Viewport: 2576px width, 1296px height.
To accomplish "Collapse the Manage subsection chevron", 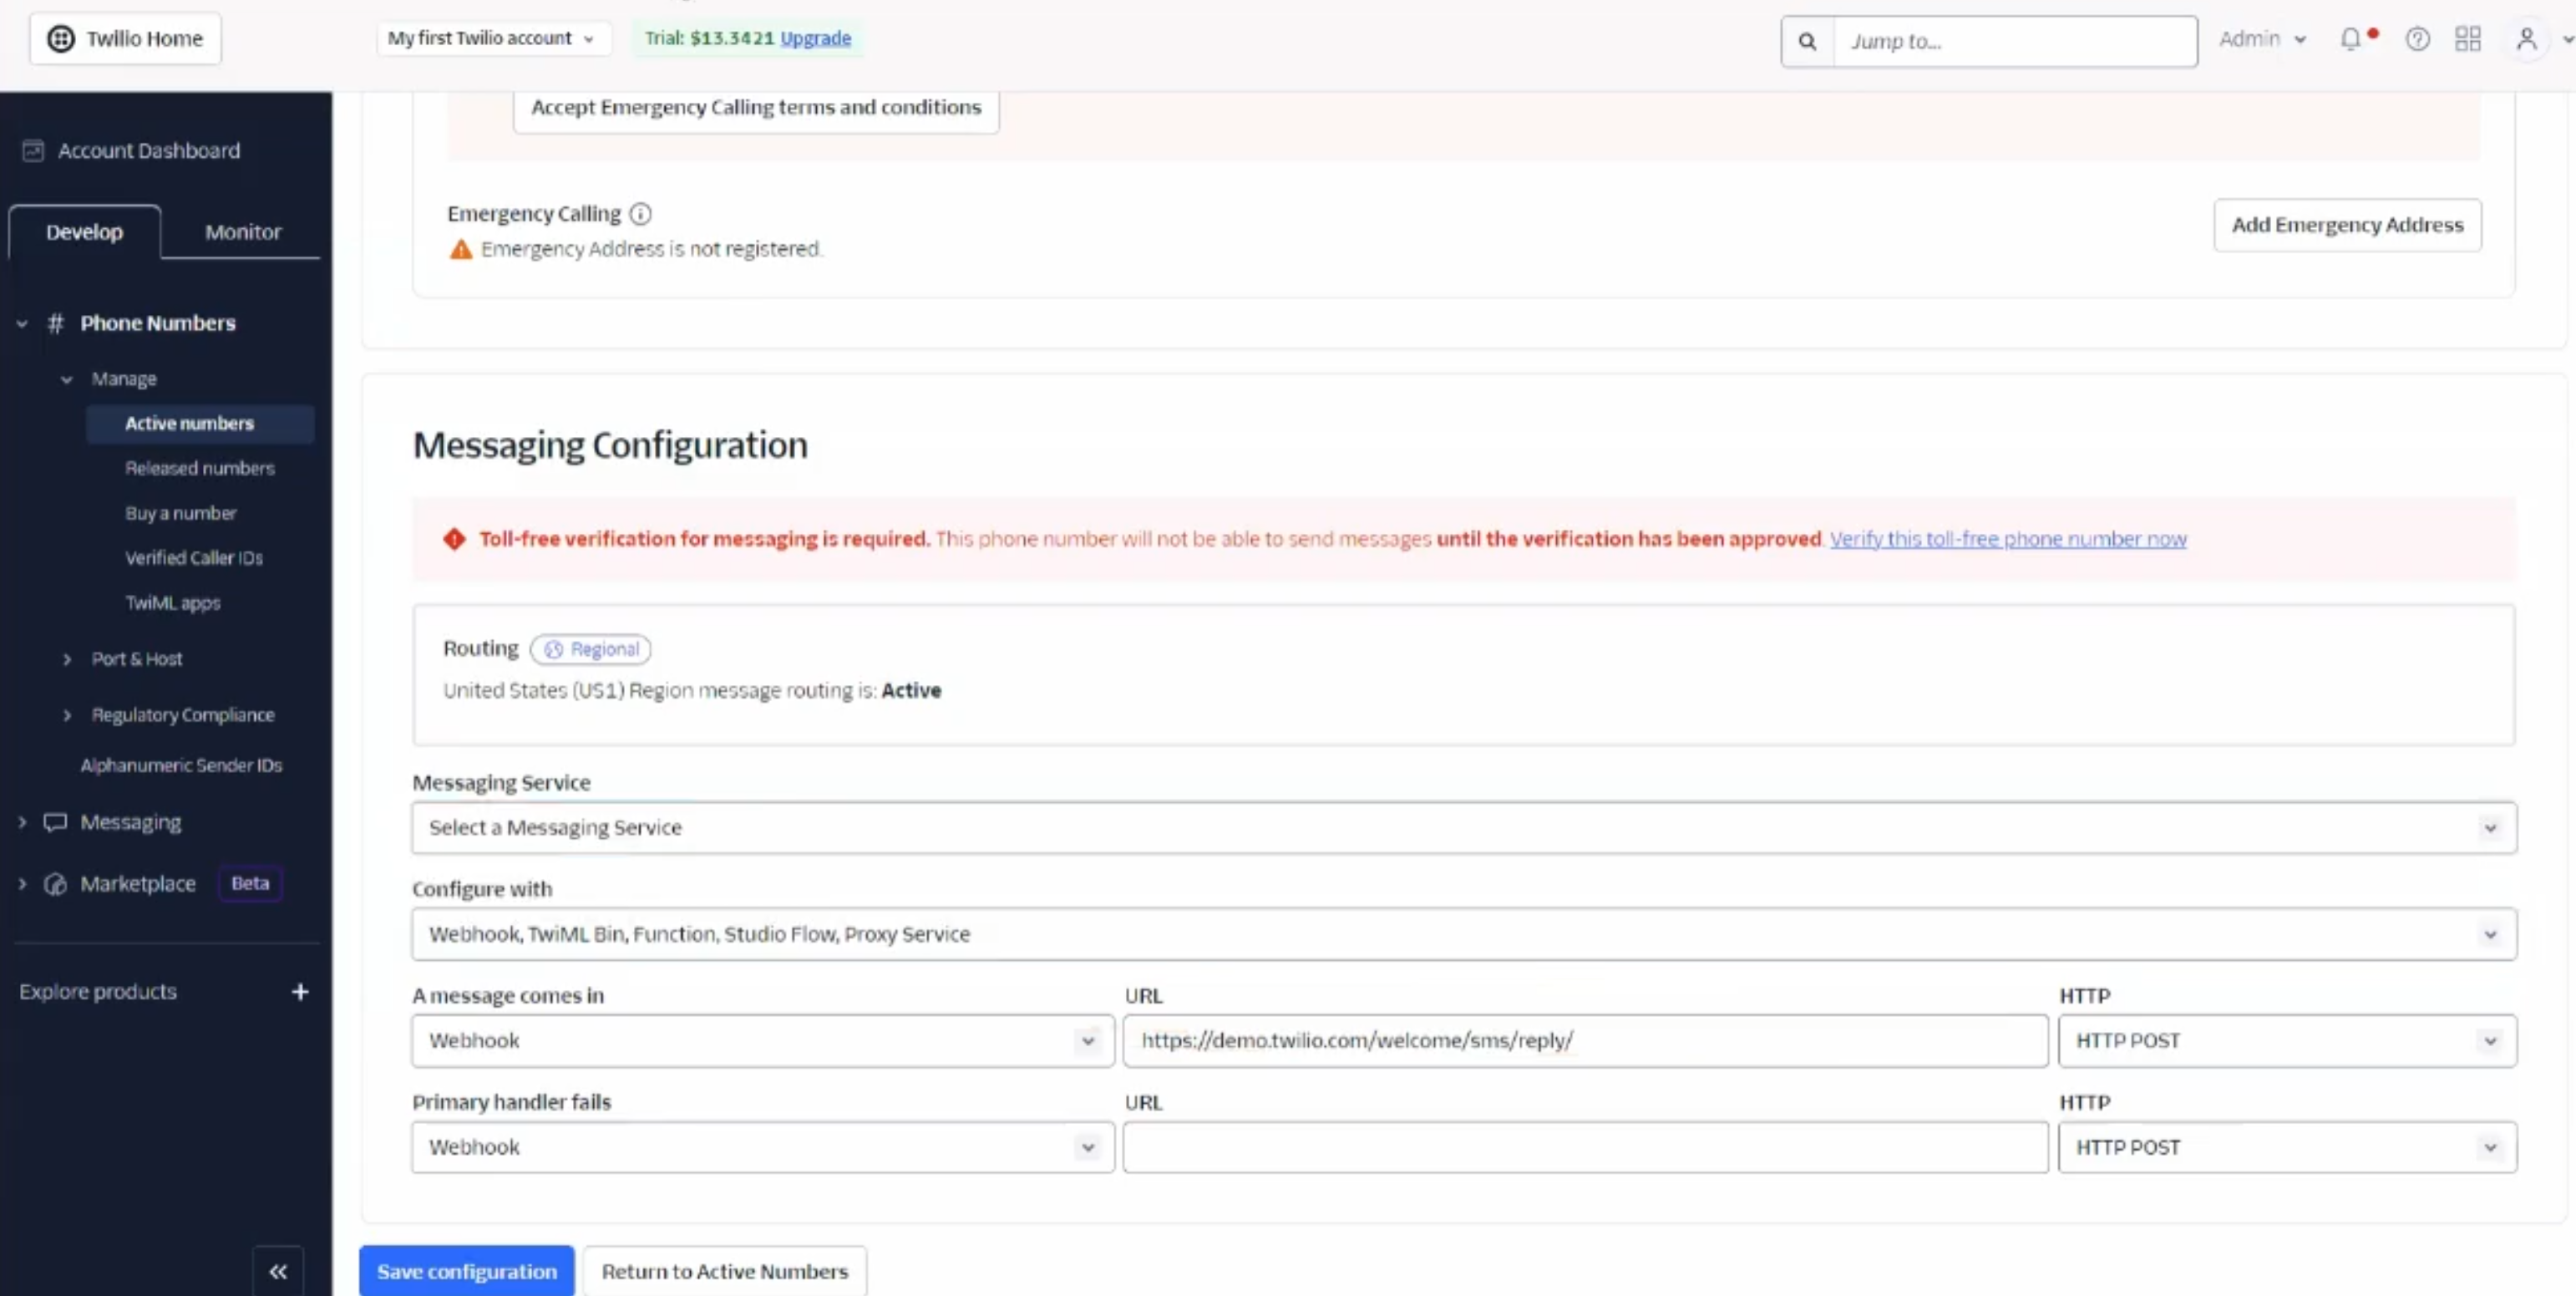I will coord(67,379).
